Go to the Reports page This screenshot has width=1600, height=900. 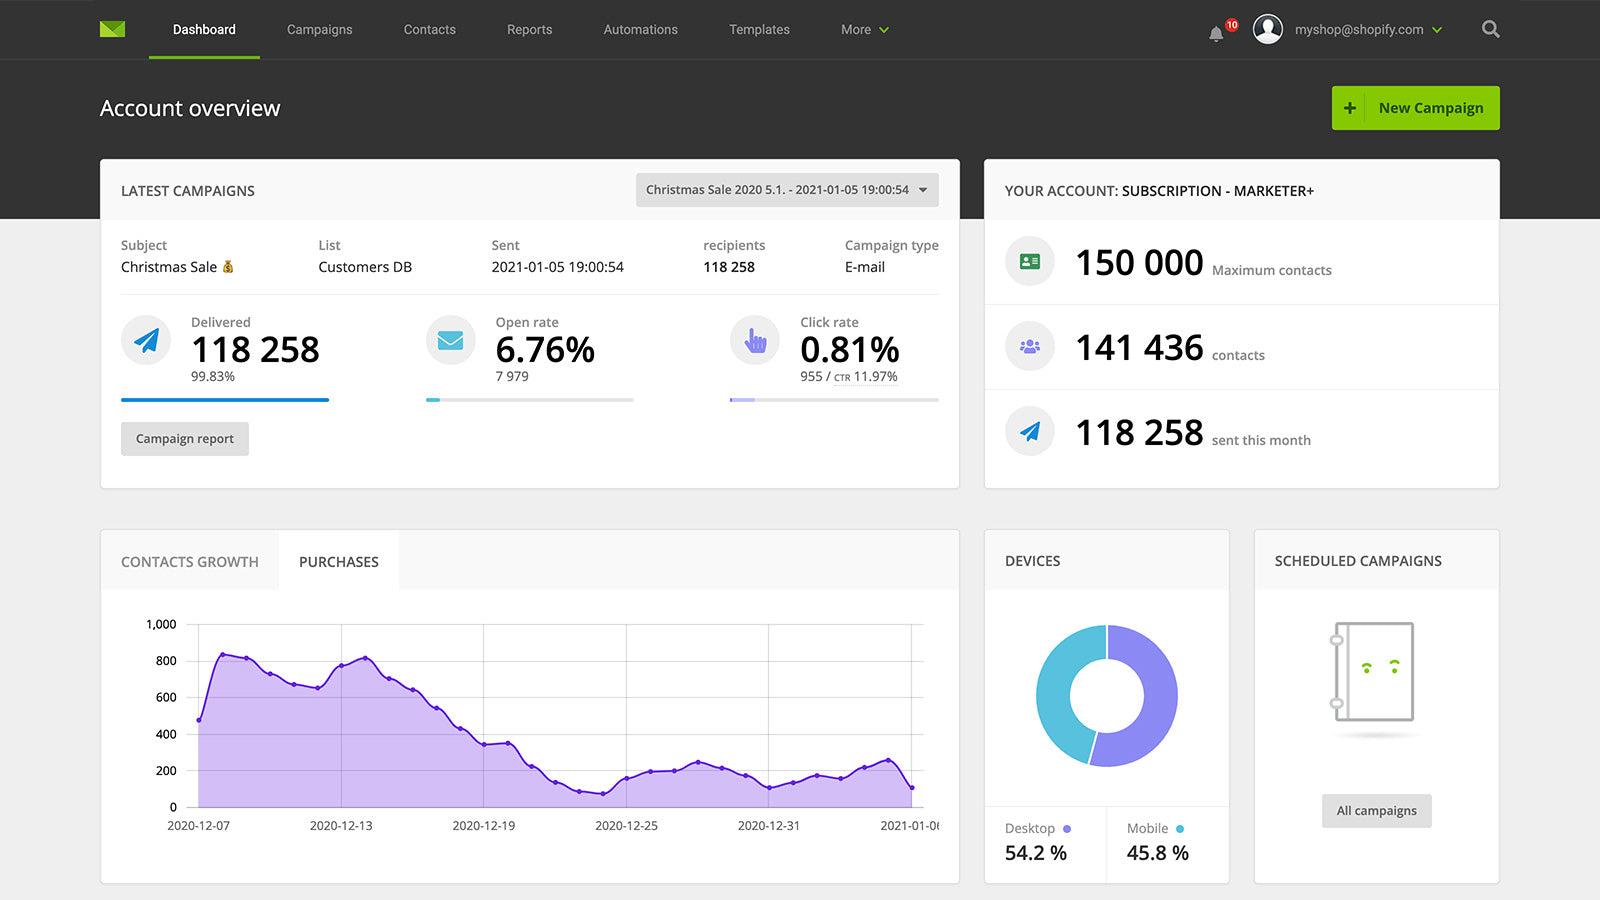529,30
